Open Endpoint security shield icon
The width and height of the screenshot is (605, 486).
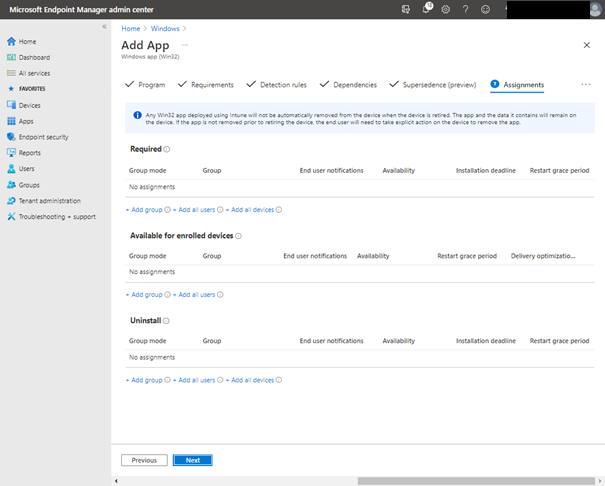(x=11, y=137)
